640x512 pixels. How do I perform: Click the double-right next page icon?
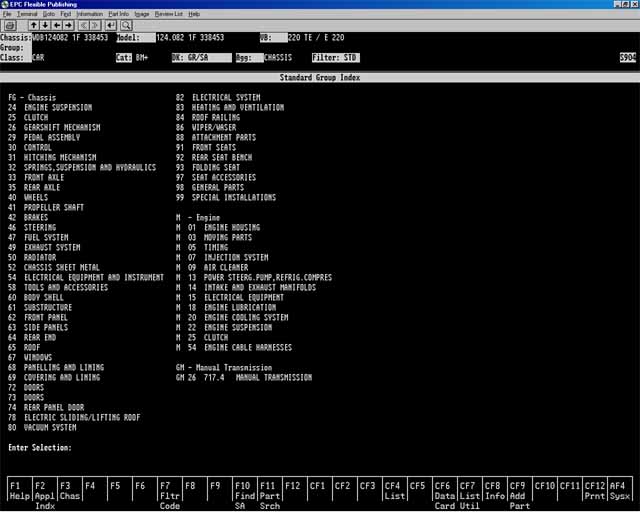coord(95,25)
